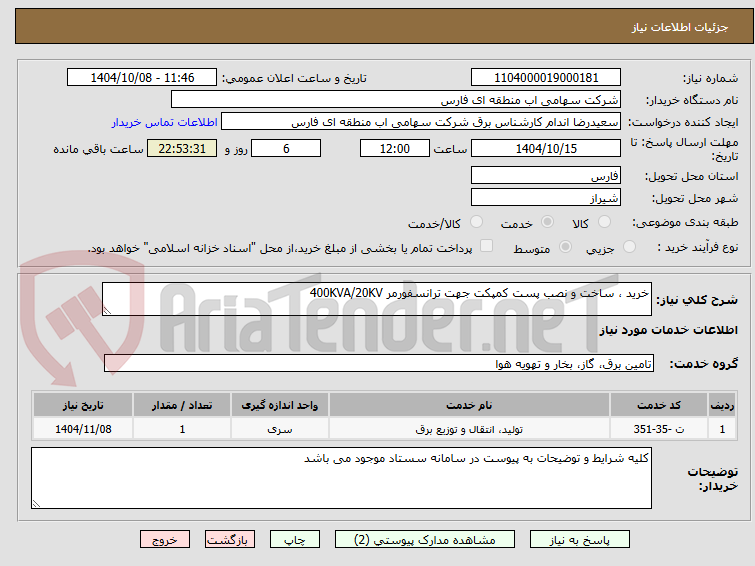
Task: Click the deadline date field 1404/10/15
Action: (x=546, y=148)
